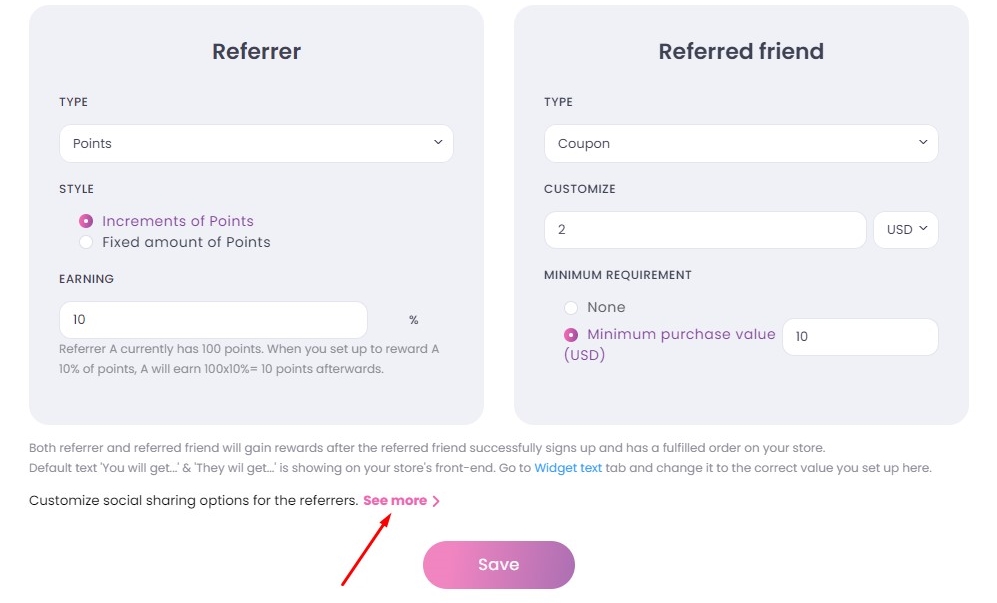Viewport: 997px width, 603px height.
Task: Click the Referred friend card heading
Action: coord(740,51)
